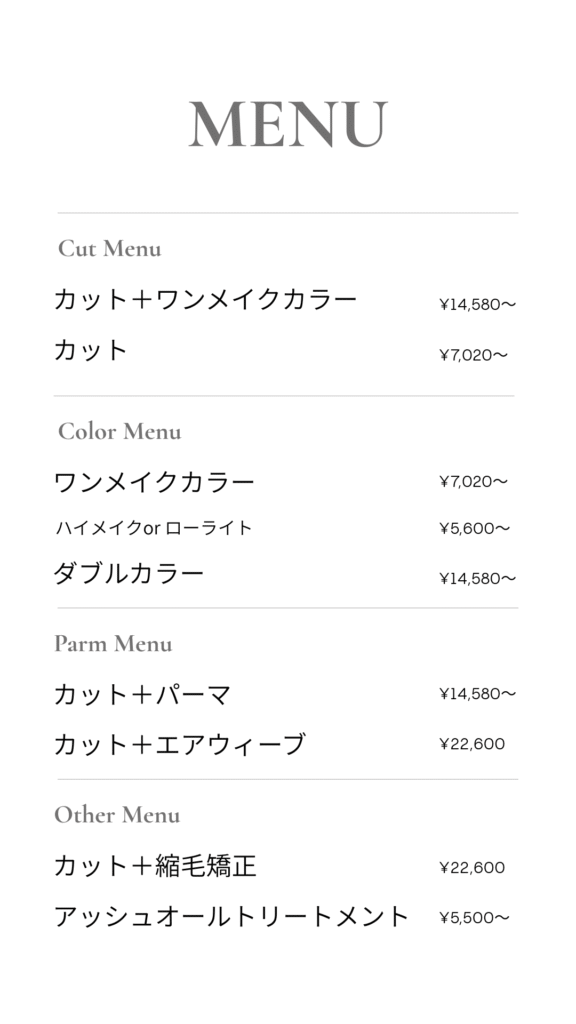Click the カット item under Cut Menu
Screen dimensions: 576x1024
pyautogui.click(x=91, y=350)
